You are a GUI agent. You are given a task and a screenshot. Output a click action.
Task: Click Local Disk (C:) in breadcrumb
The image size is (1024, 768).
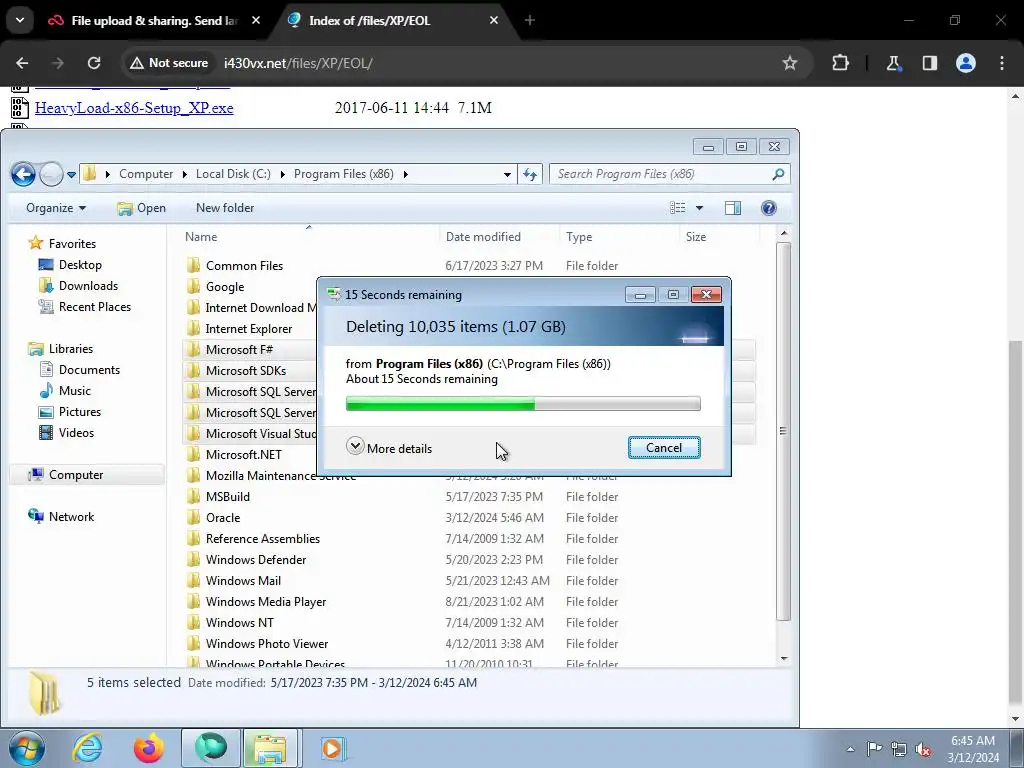point(233,174)
